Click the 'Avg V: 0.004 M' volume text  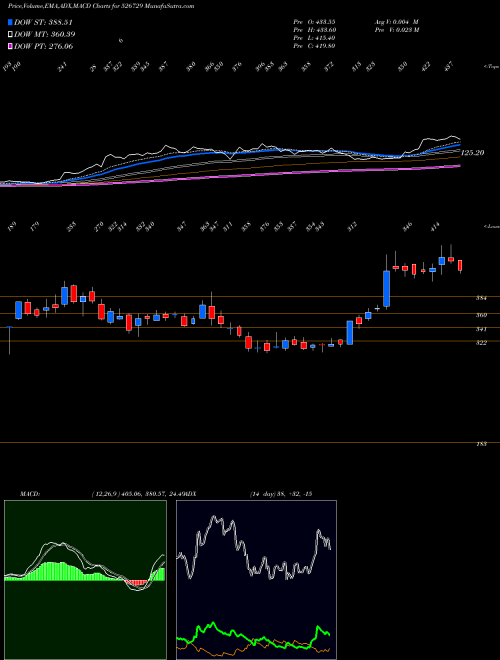point(396,22)
